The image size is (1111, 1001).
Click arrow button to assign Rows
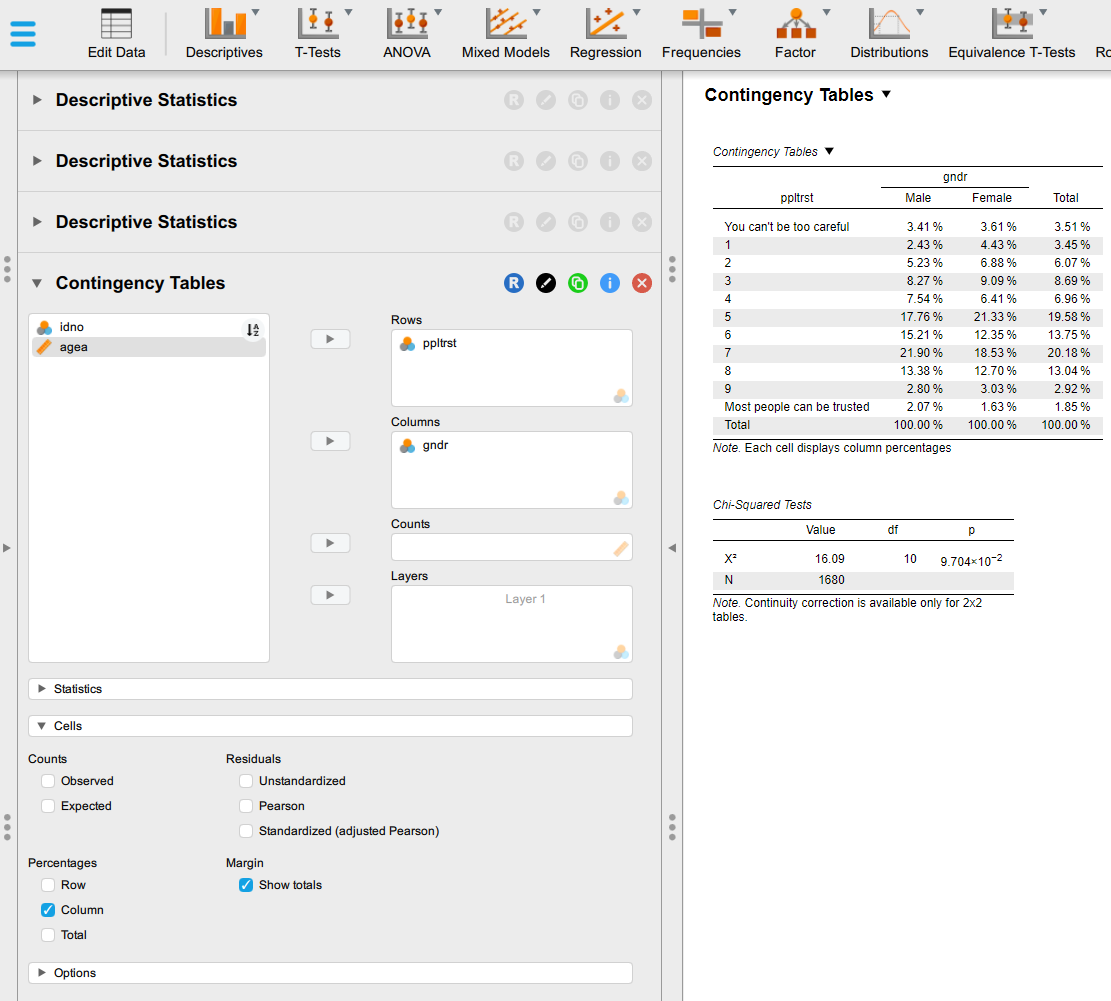(x=330, y=339)
